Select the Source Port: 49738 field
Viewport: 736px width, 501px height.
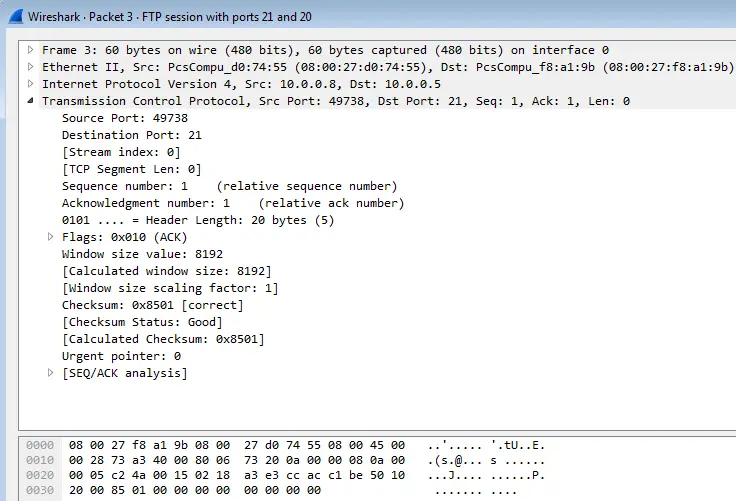pos(125,118)
